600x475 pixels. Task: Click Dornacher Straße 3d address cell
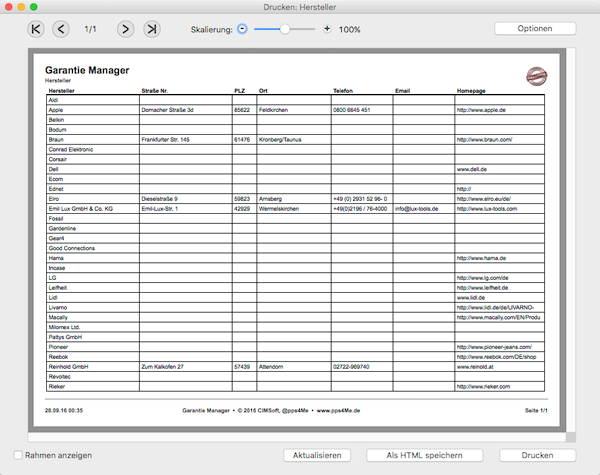[x=186, y=110]
